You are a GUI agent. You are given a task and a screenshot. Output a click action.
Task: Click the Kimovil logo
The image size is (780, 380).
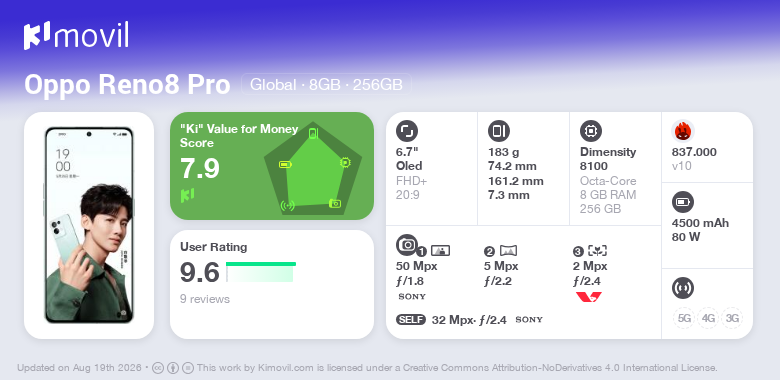click(76, 36)
